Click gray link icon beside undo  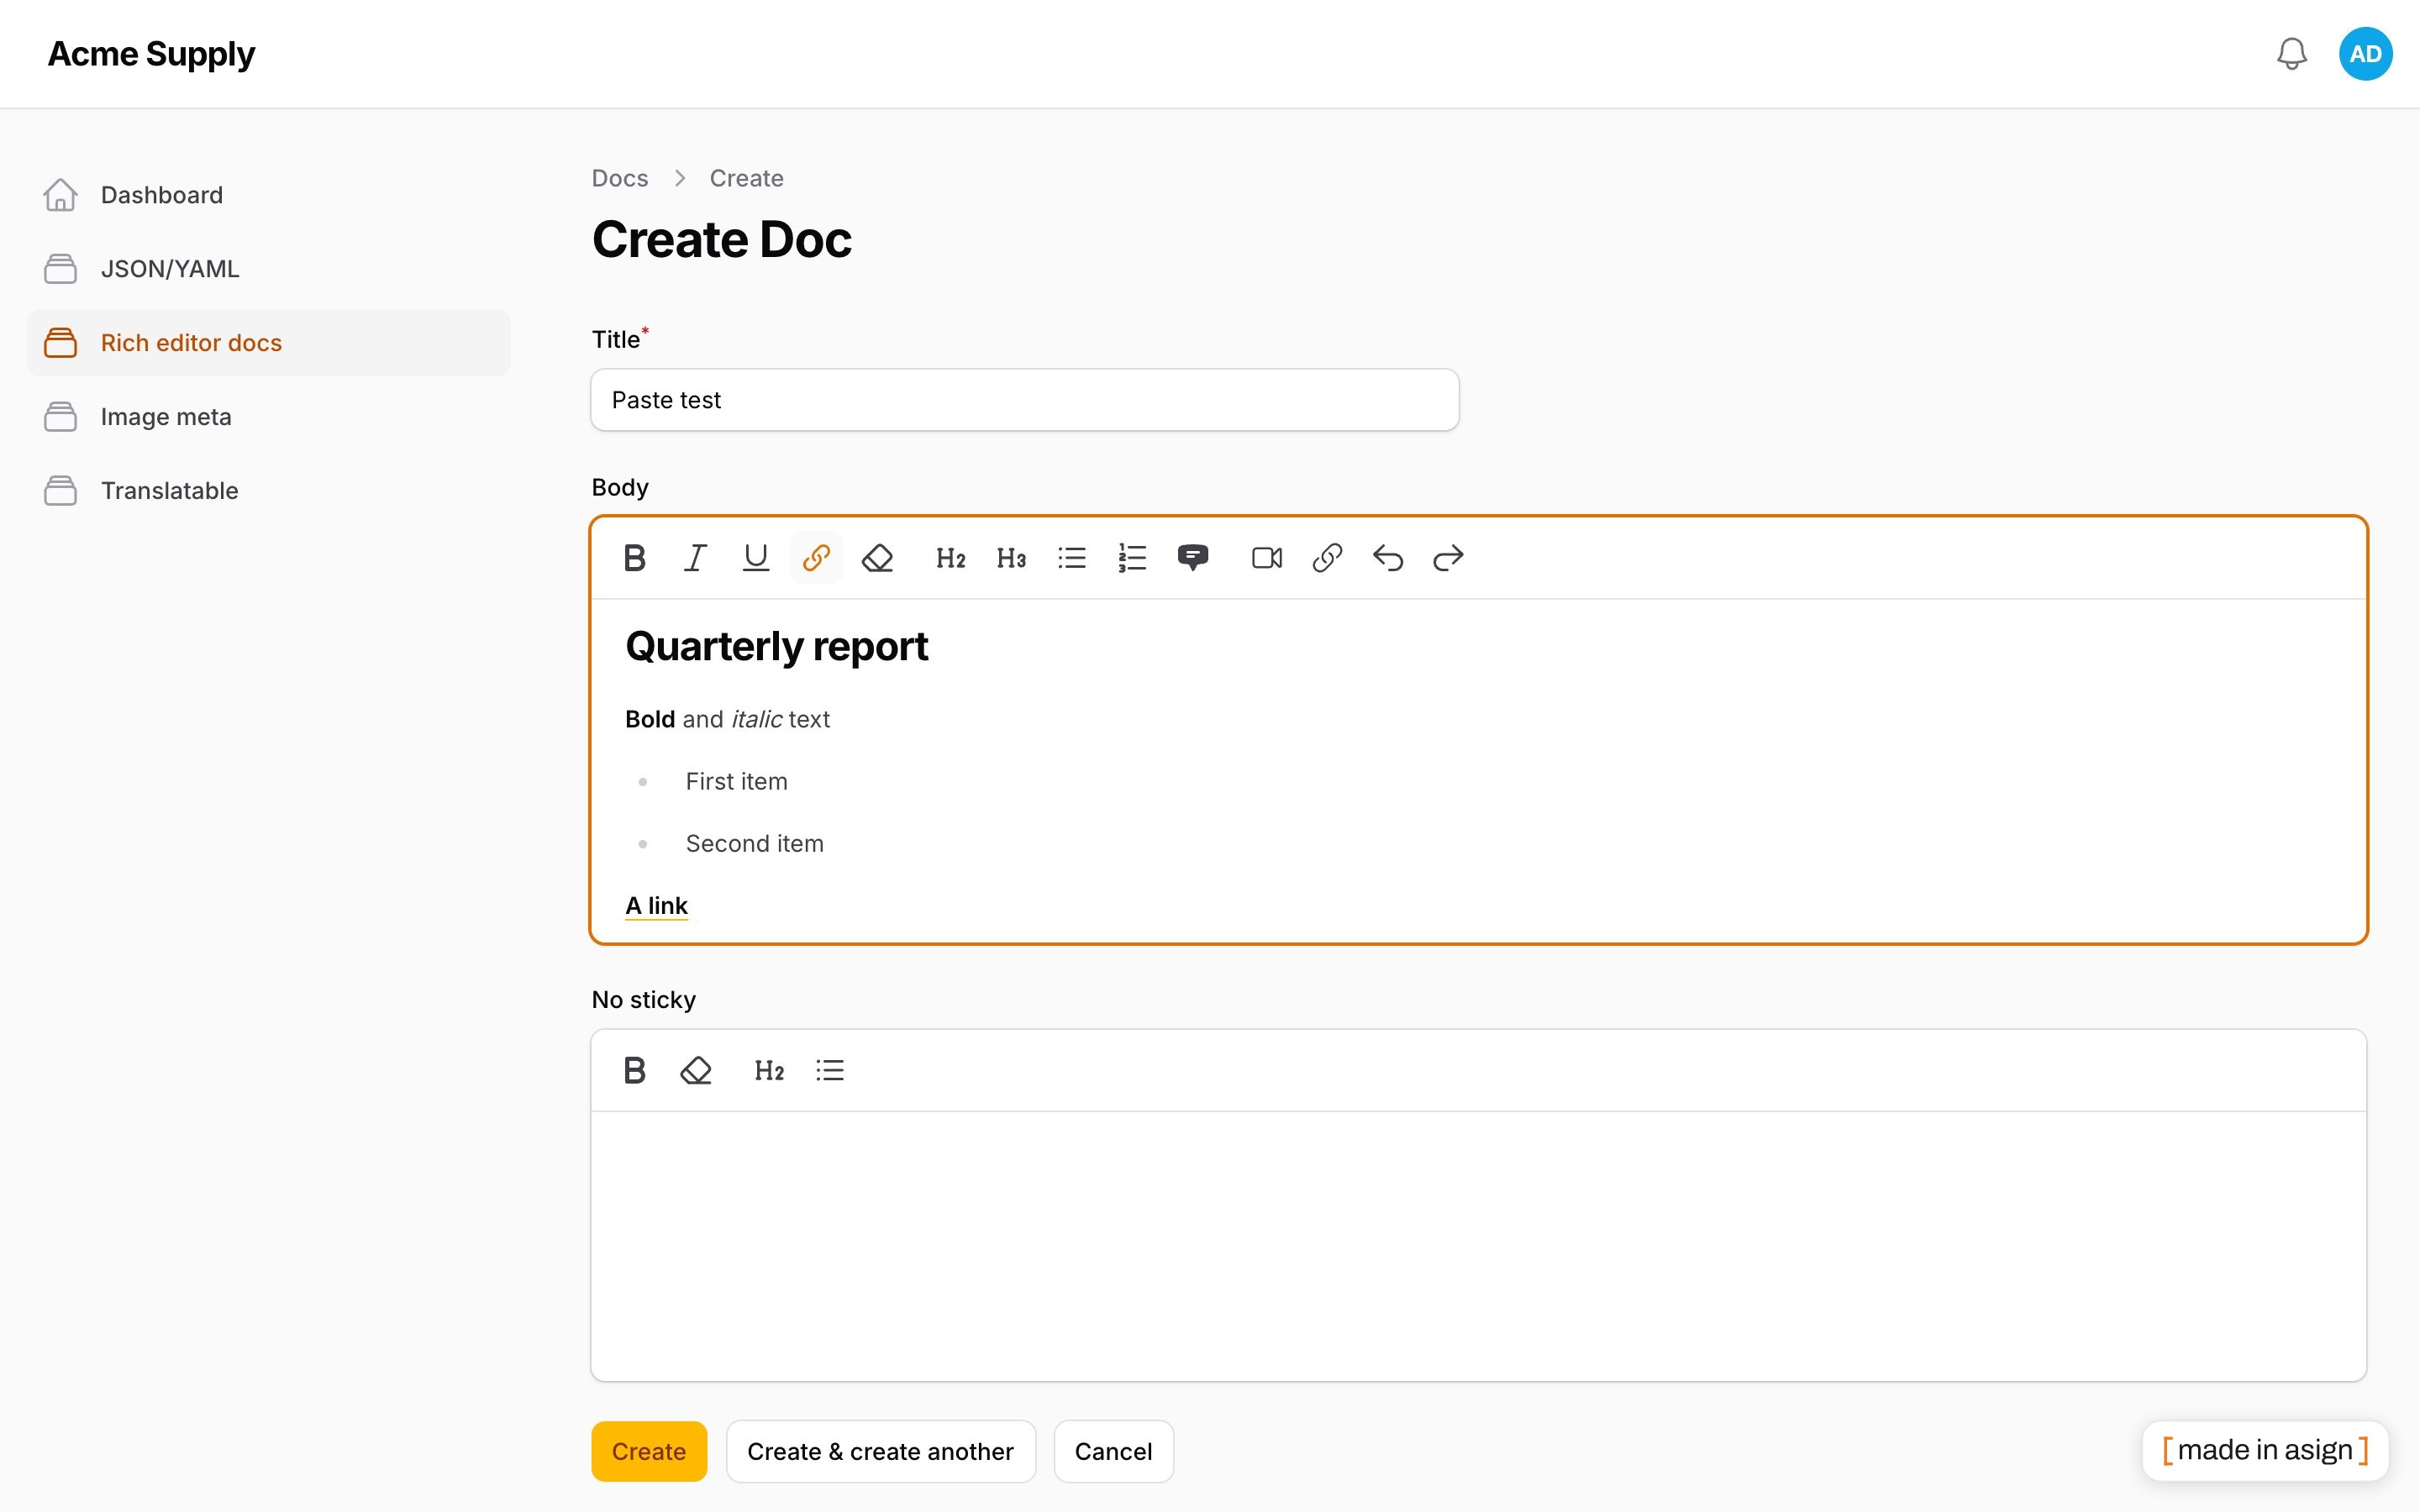click(x=1327, y=558)
